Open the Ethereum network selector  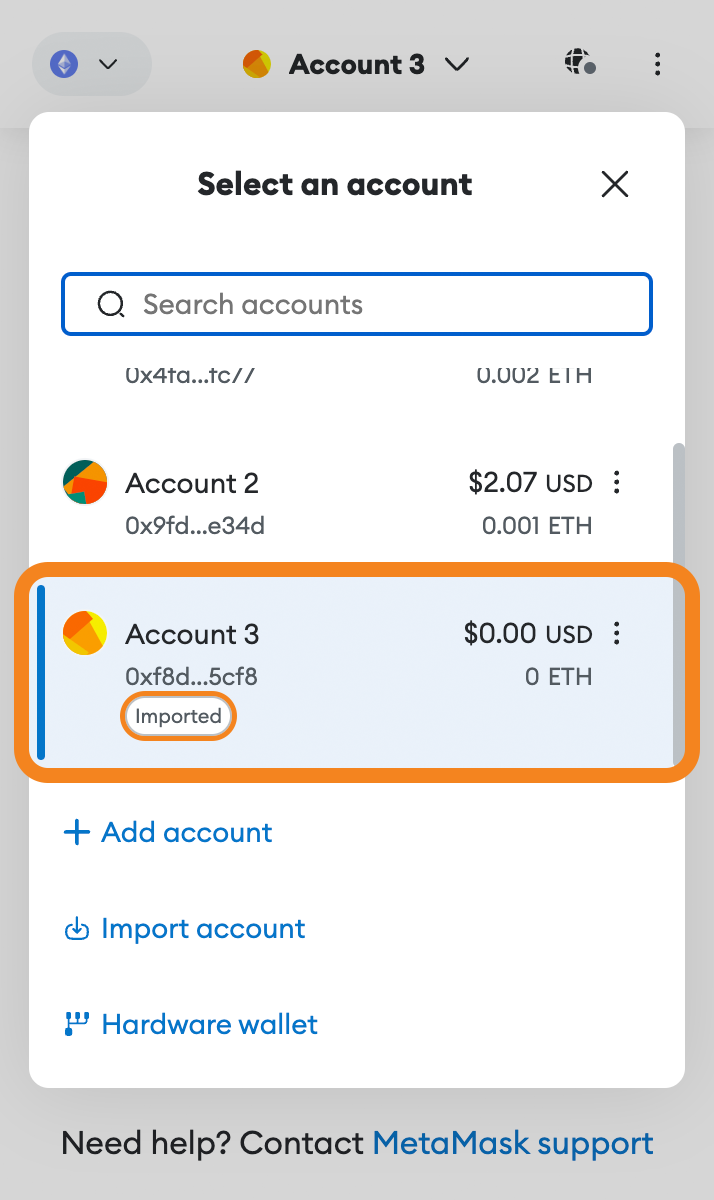pos(90,65)
